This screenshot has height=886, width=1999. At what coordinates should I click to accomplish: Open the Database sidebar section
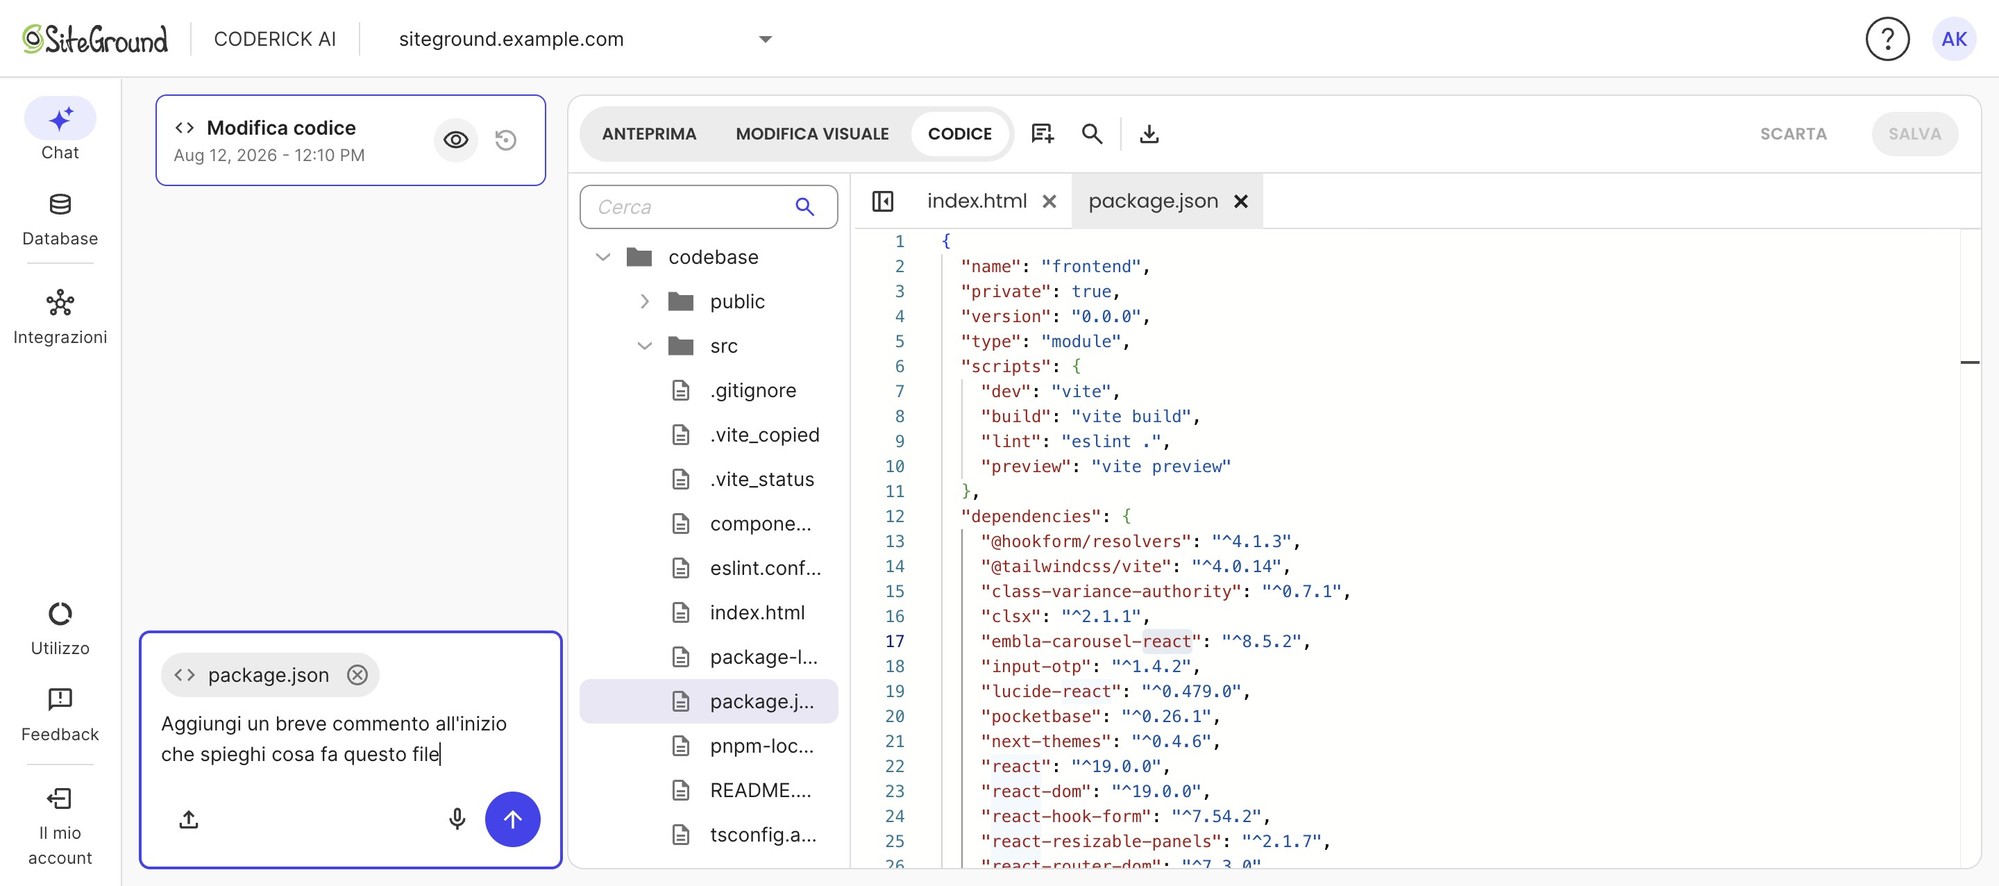[x=60, y=220]
